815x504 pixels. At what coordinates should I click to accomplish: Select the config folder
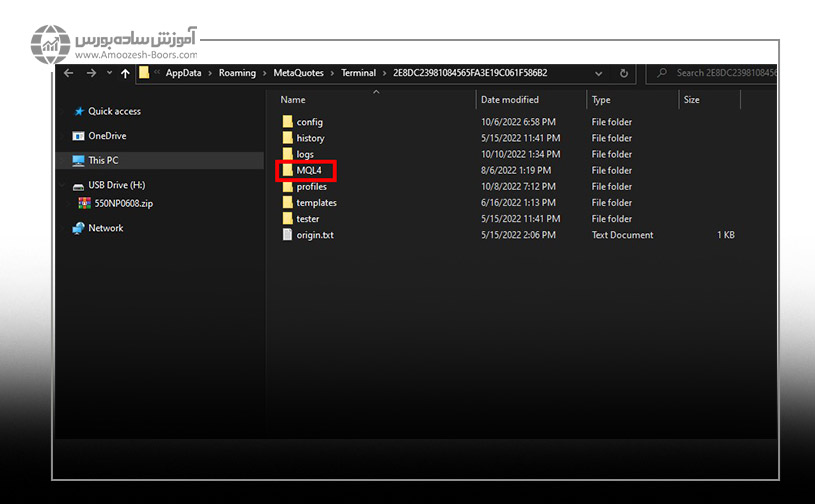(x=309, y=122)
